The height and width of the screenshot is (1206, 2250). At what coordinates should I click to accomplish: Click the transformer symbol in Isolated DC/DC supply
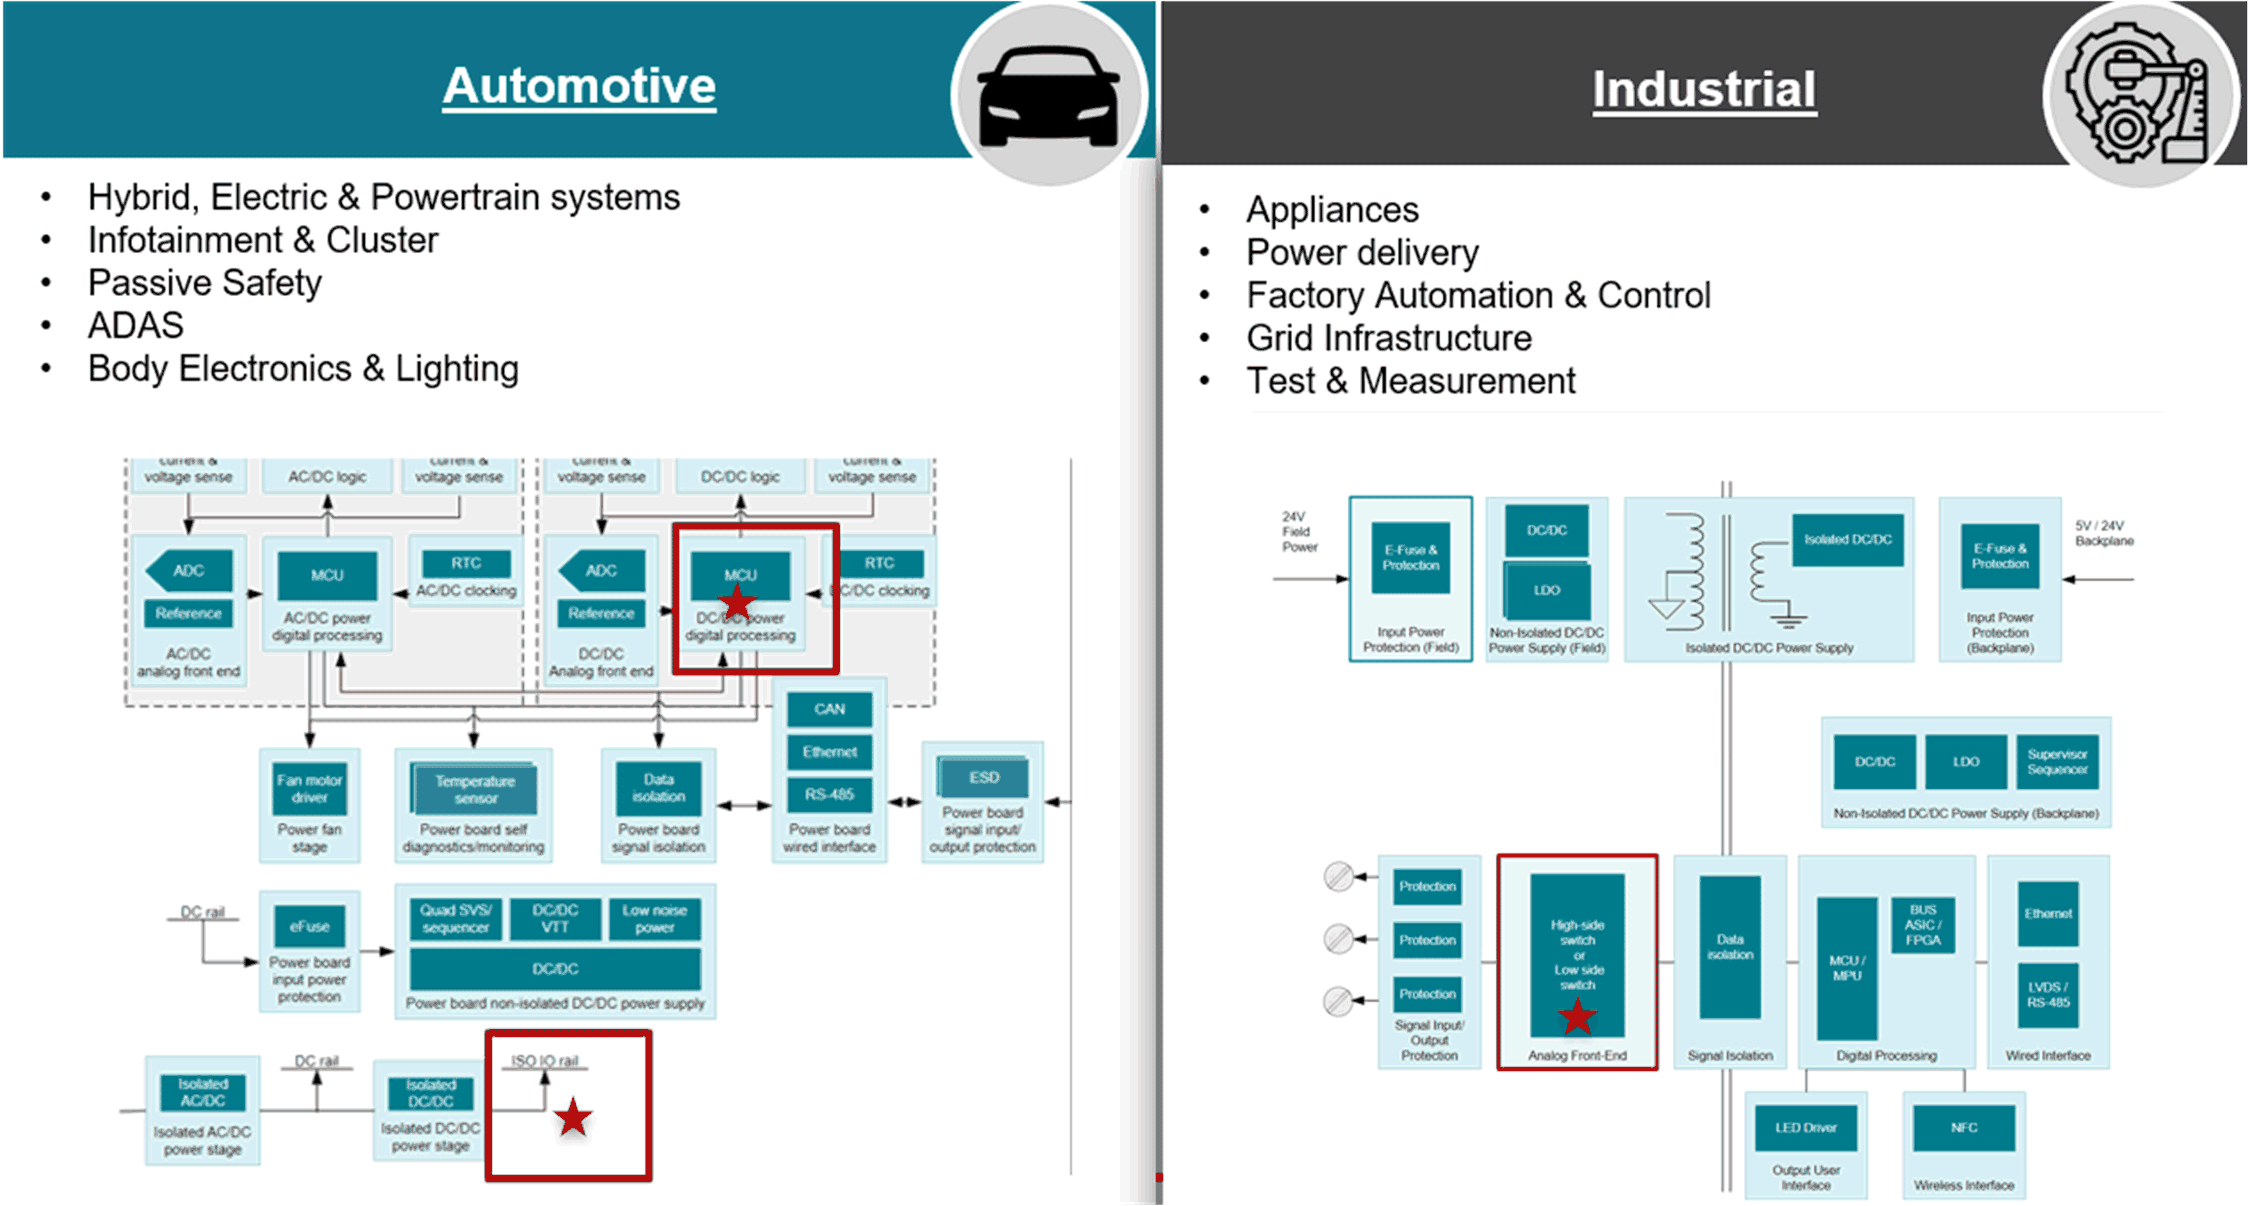point(1725,572)
